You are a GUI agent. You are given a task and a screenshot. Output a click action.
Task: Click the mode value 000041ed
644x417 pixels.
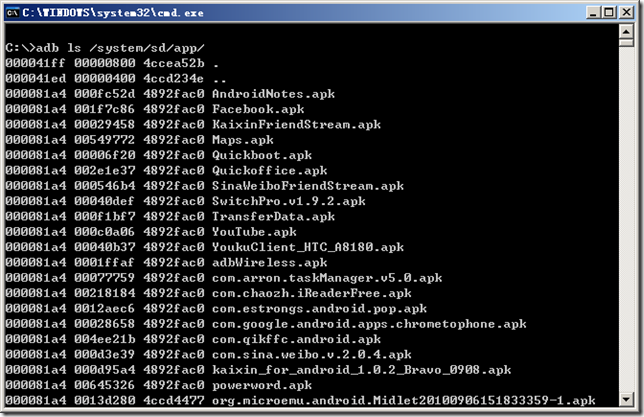point(35,78)
